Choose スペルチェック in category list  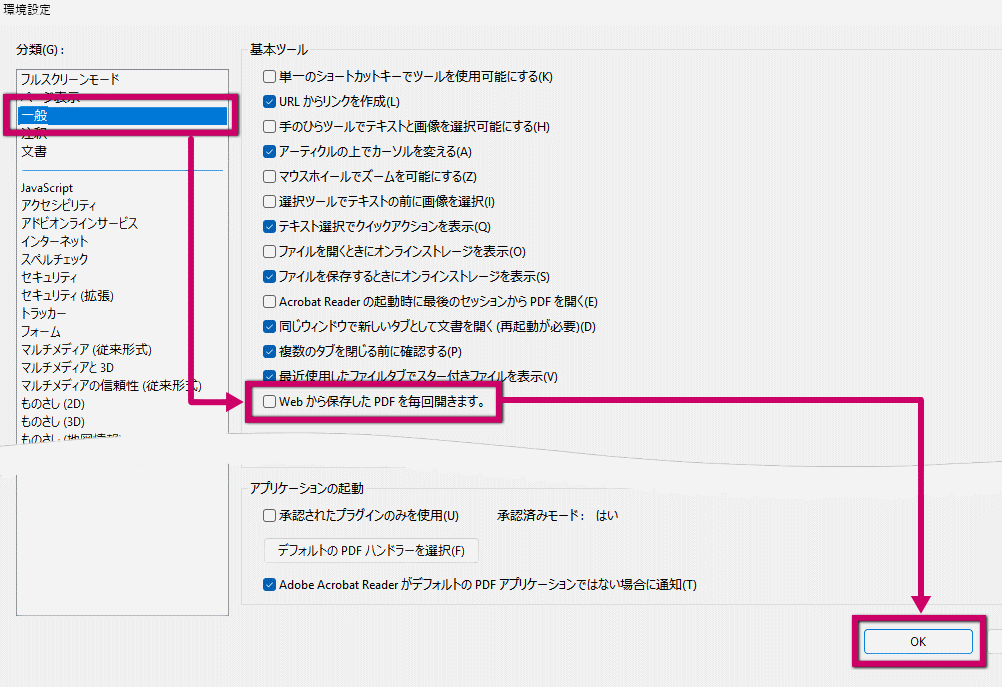point(55,260)
